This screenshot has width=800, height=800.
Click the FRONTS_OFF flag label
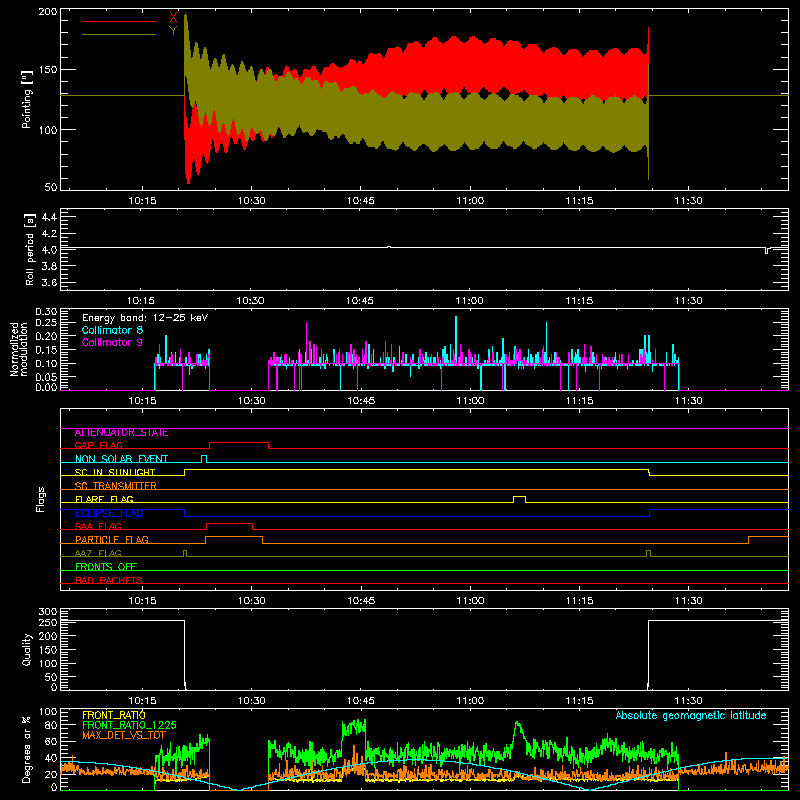[x=106, y=566]
